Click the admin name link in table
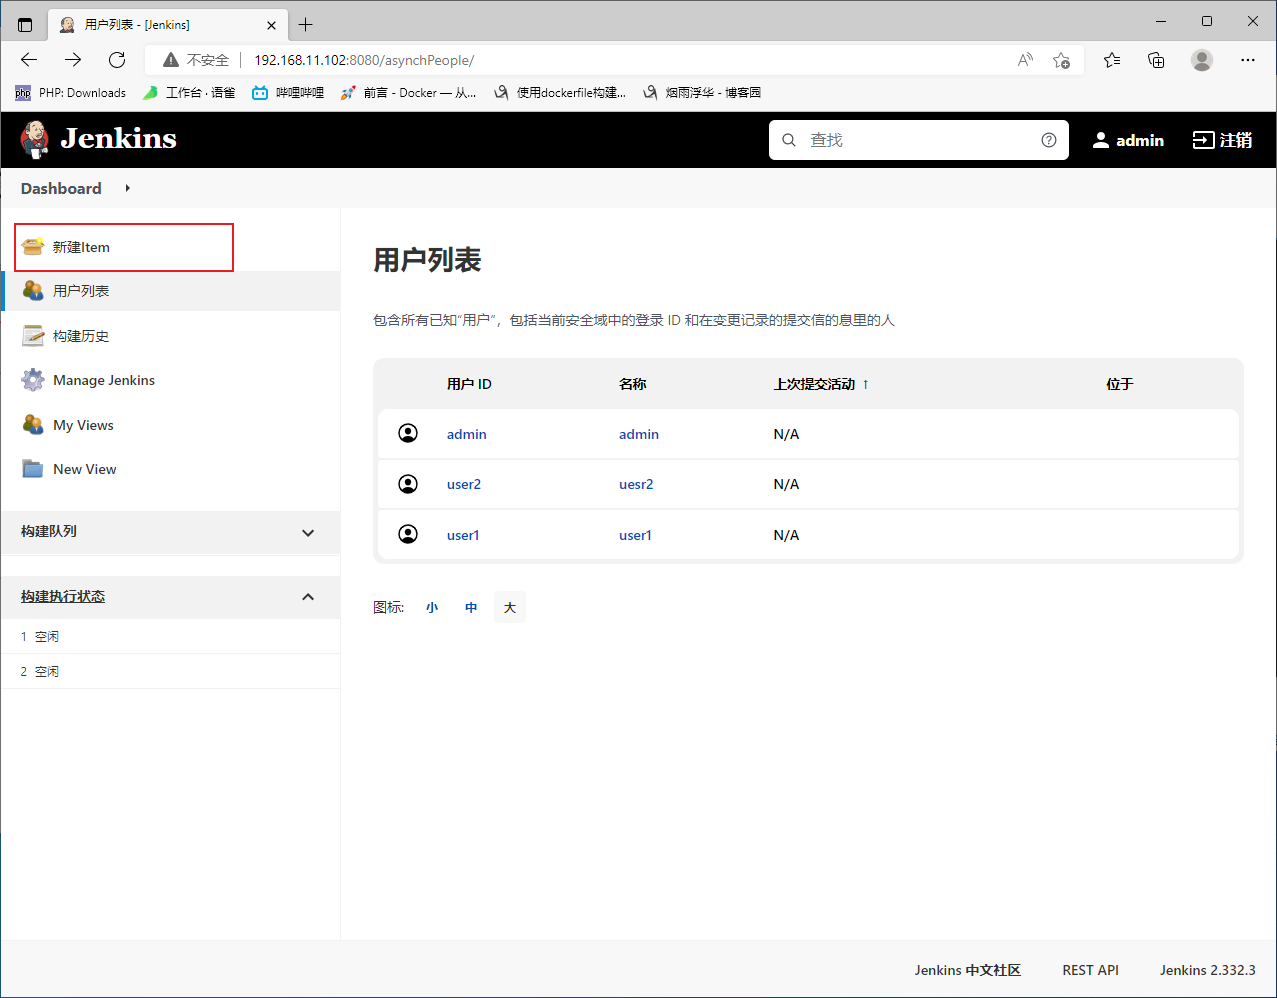Image resolution: width=1277 pixels, height=998 pixels. point(639,434)
